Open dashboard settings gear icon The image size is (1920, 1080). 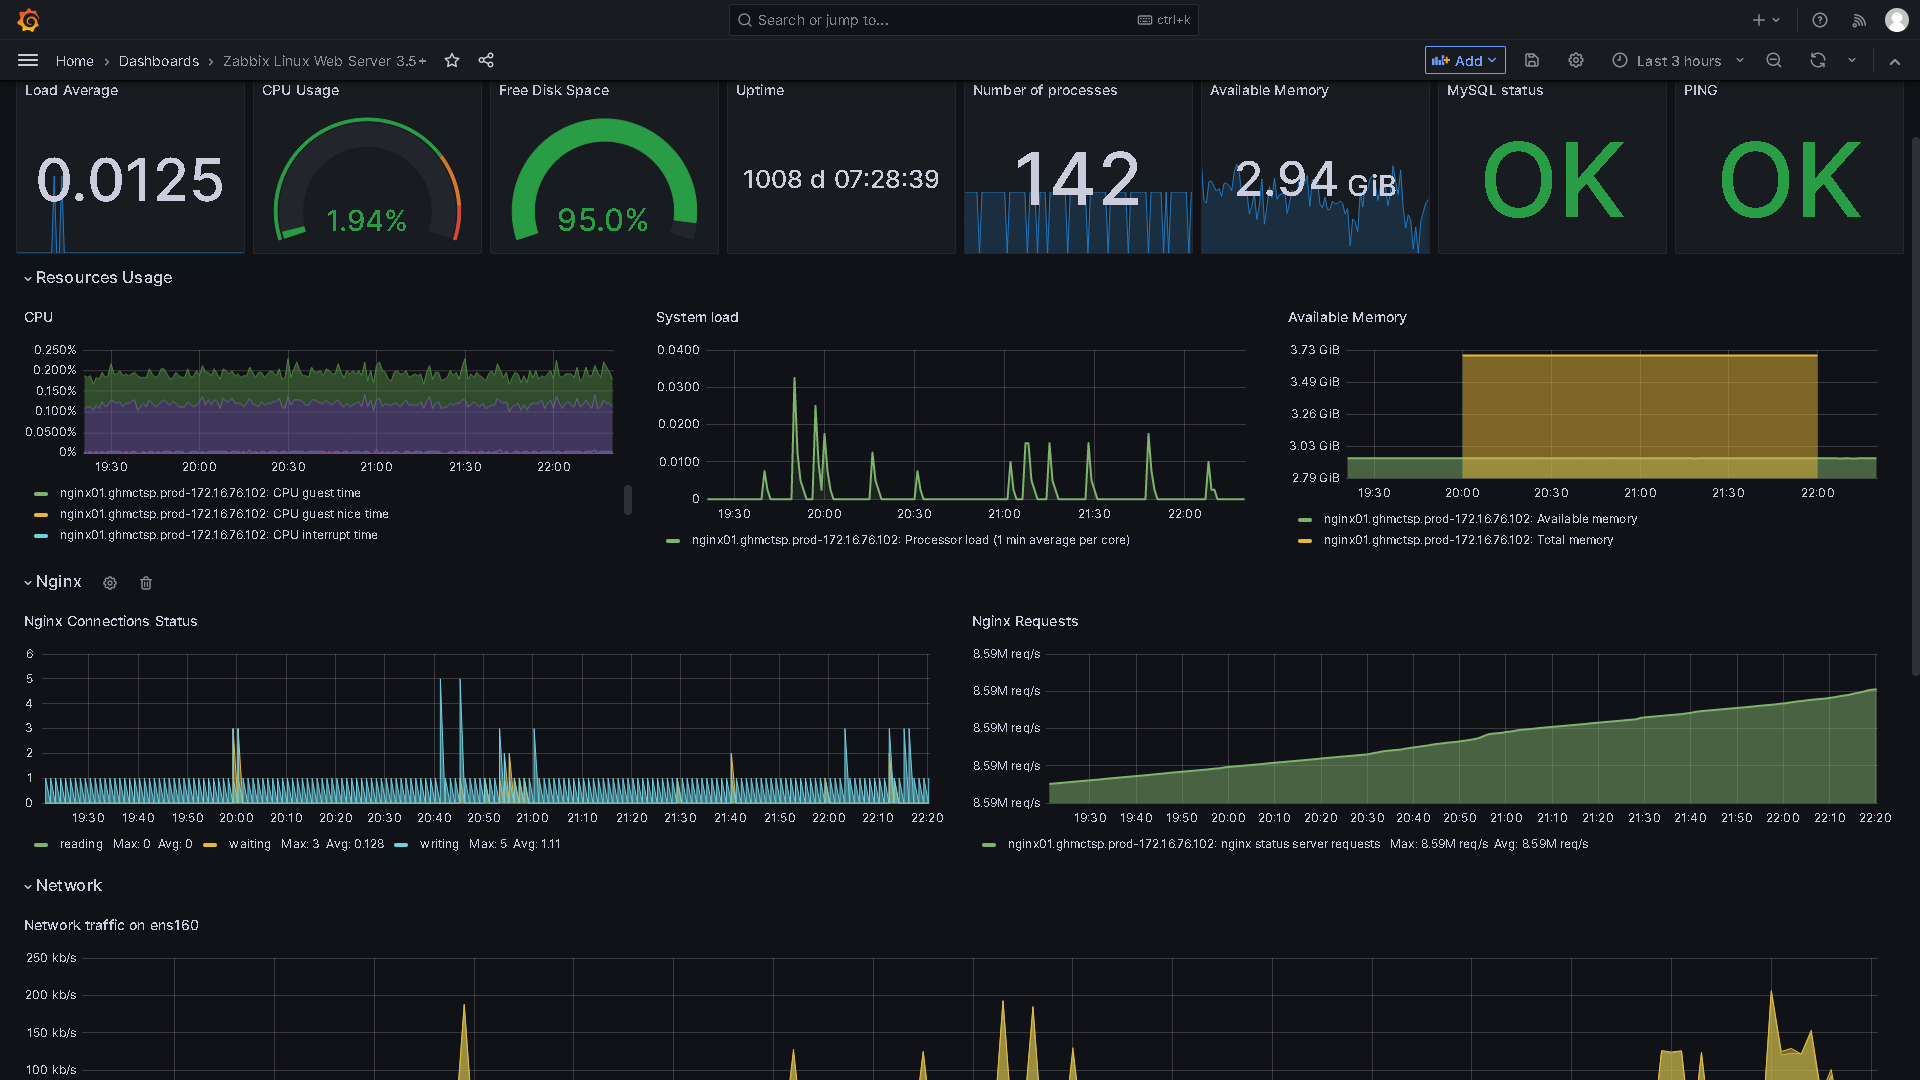(1576, 61)
